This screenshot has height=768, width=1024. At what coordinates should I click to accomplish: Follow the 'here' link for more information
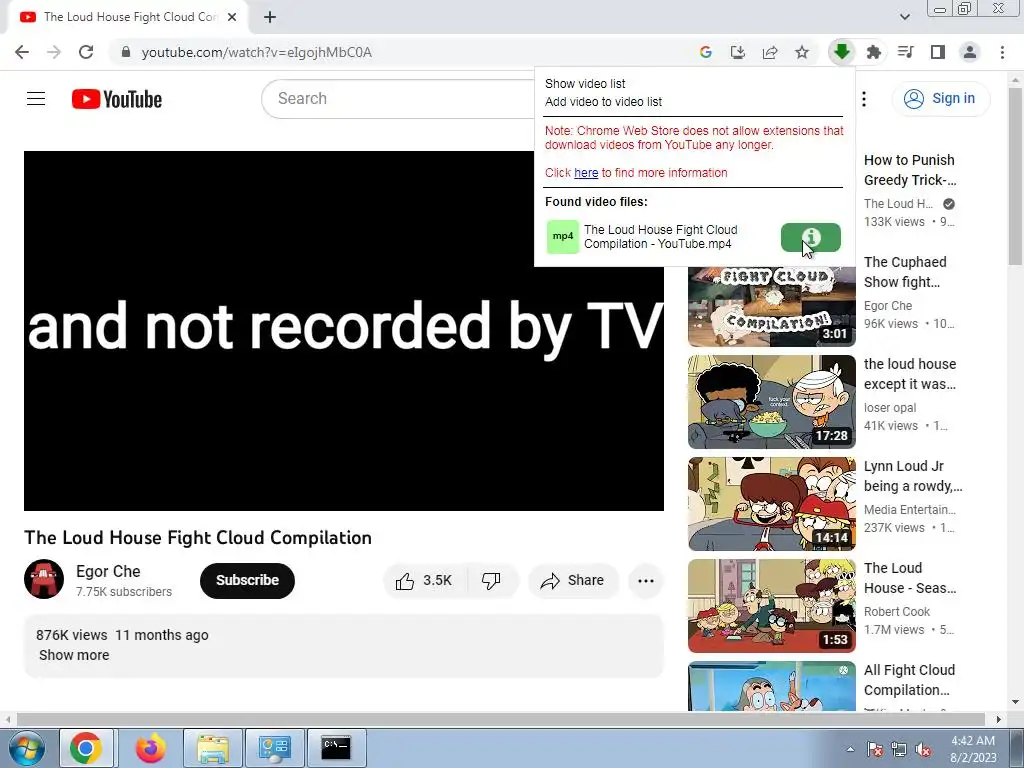[x=586, y=173]
